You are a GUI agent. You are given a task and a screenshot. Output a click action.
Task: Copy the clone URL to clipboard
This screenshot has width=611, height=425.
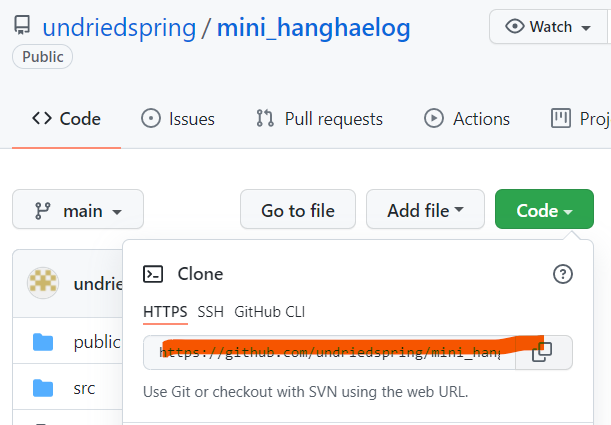point(544,352)
